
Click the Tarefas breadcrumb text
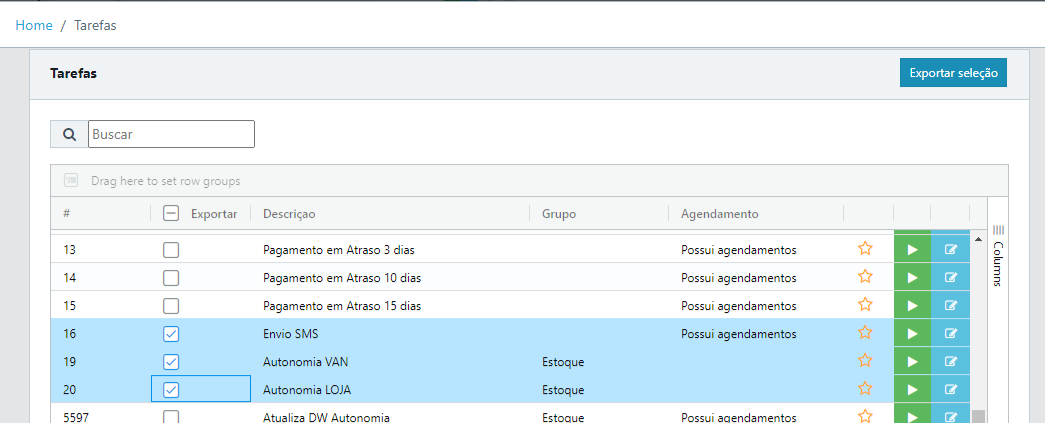coord(95,25)
